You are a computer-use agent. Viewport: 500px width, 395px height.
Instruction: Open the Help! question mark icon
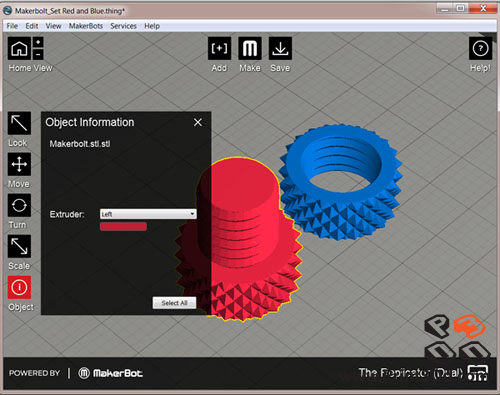(480, 48)
